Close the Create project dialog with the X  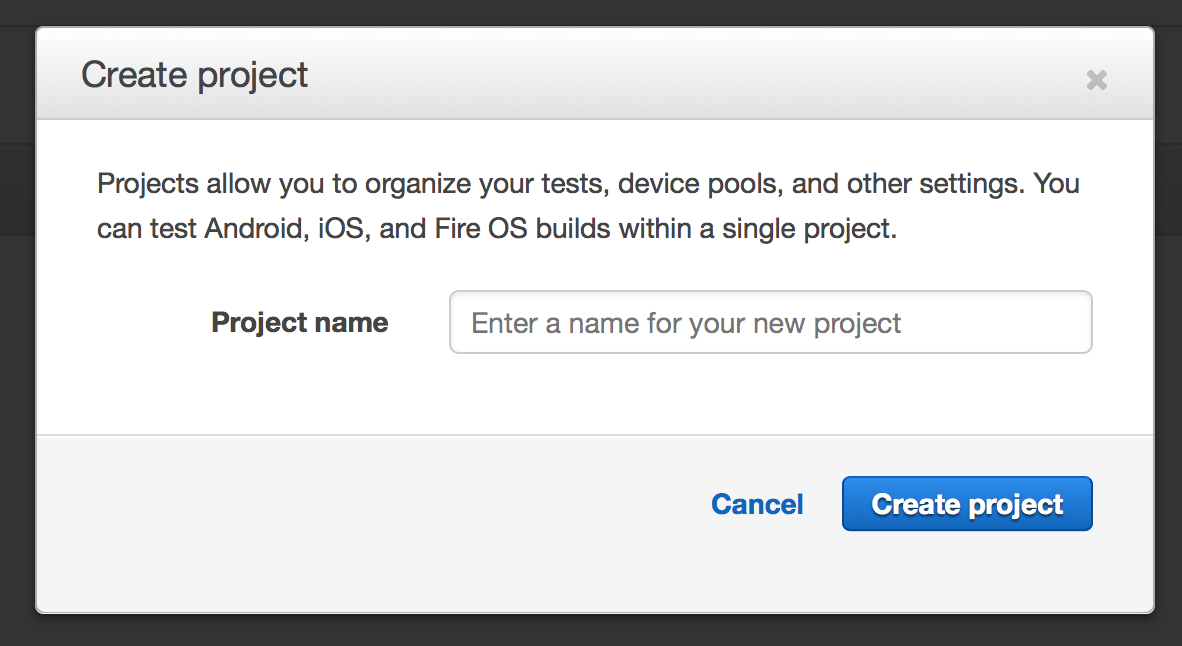[x=1096, y=80]
